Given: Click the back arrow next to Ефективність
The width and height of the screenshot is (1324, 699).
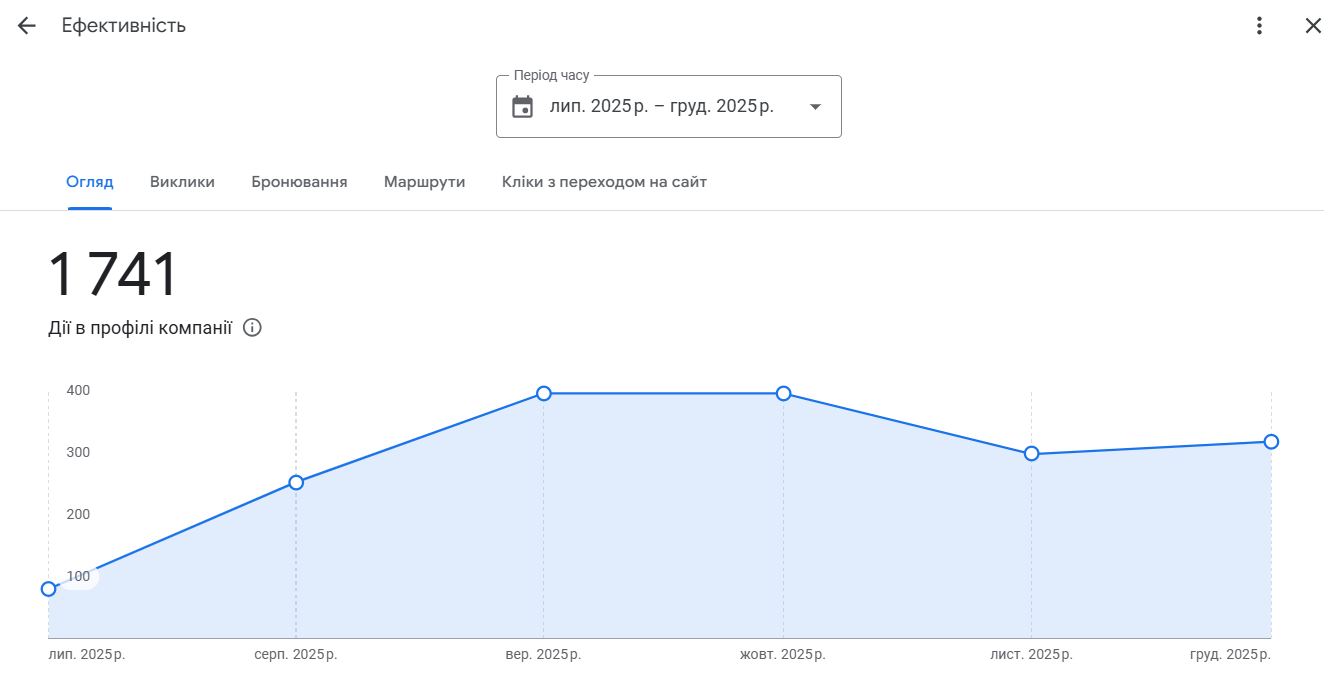Looking at the screenshot, I should click(x=27, y=26).
